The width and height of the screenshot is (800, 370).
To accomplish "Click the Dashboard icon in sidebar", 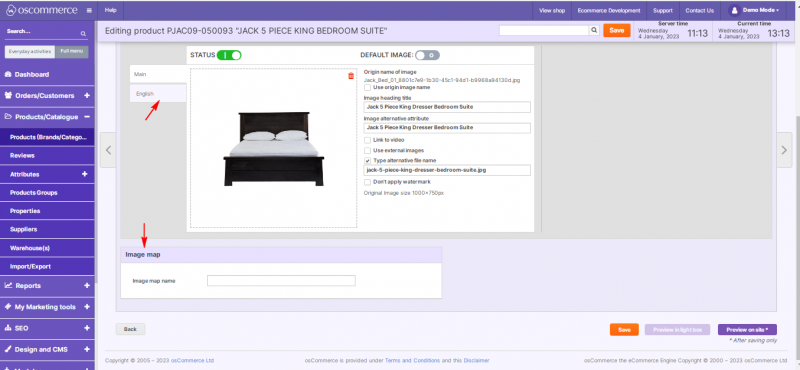I will 8,75.
